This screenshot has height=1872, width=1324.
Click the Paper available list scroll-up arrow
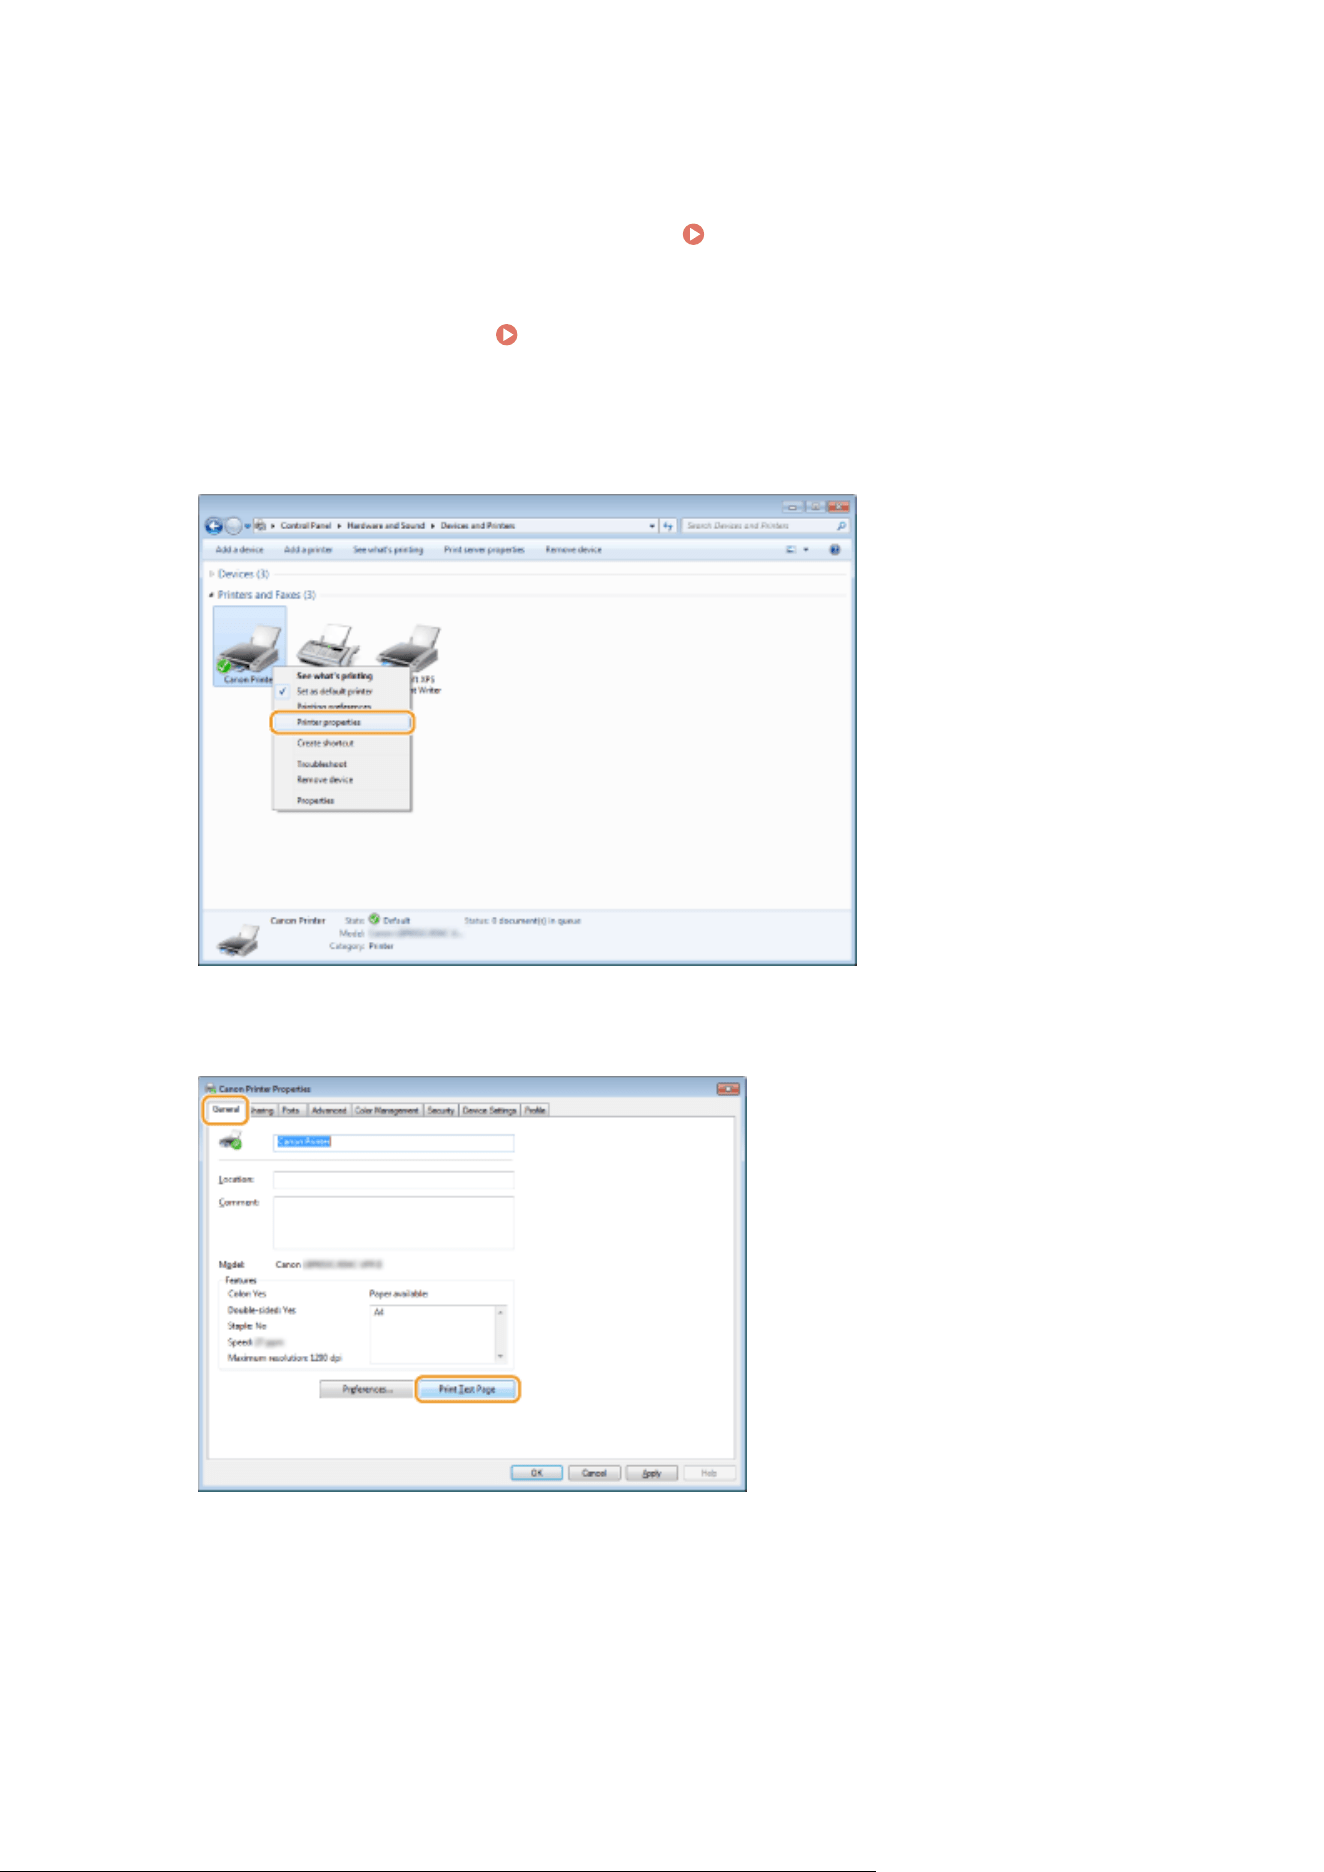pyautogui.click(x=501, y=1312)
